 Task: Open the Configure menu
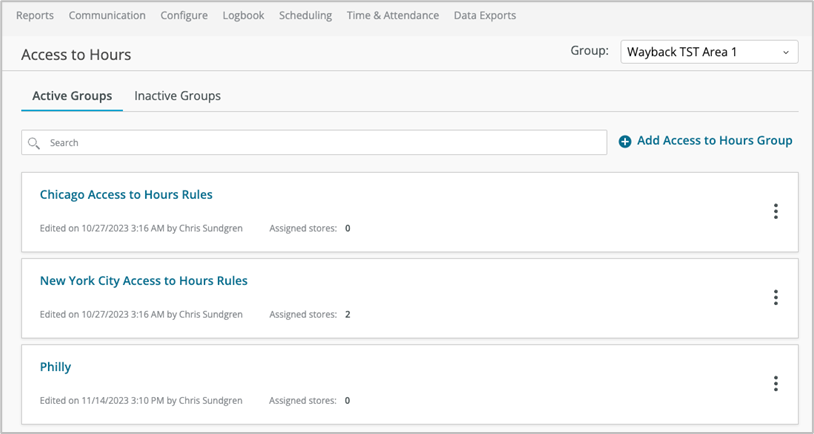pyautogui.click(x=184, y=15)
